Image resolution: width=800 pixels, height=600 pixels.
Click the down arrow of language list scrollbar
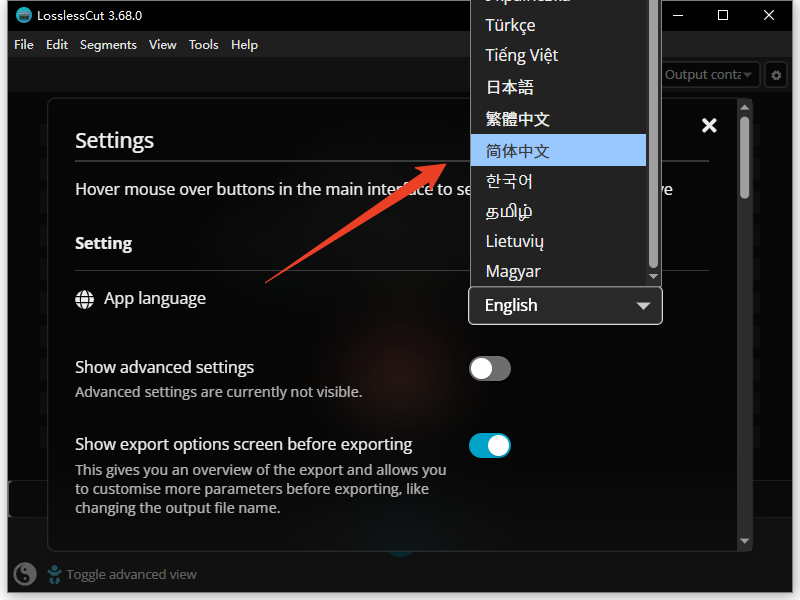pyautogui.click(x=654, y=276)
